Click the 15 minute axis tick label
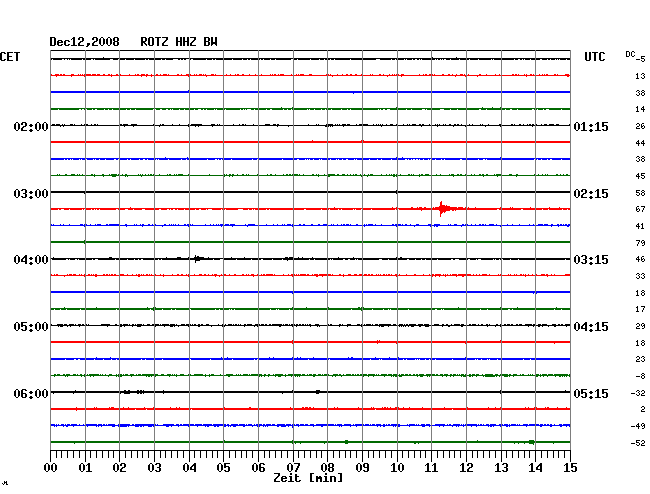 coord(570,468)
